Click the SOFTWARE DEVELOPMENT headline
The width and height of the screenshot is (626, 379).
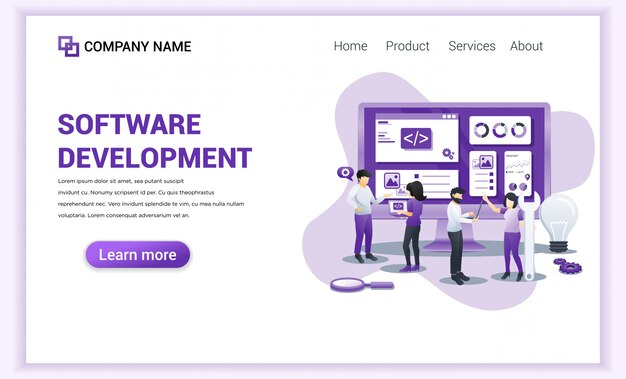pyautogui.click(x=155, y=141)
